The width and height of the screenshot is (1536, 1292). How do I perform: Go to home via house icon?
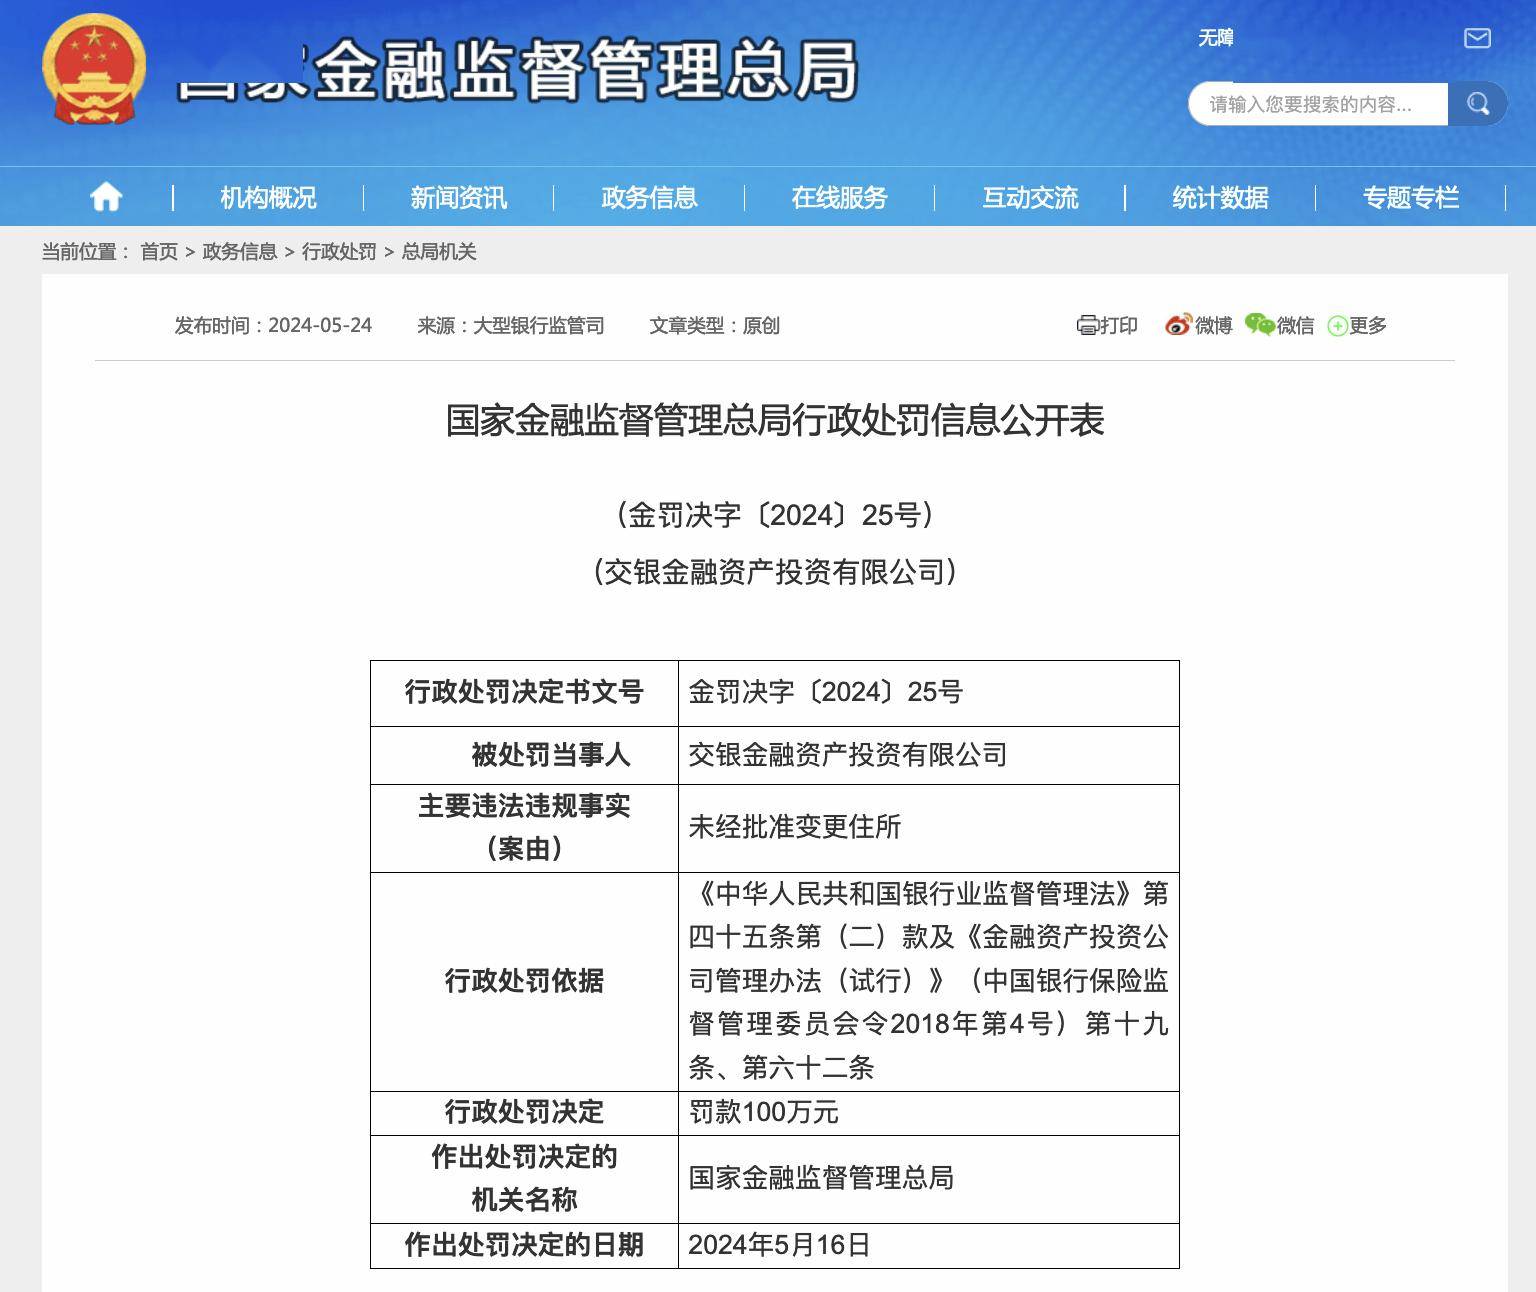[x=106, y=197]
